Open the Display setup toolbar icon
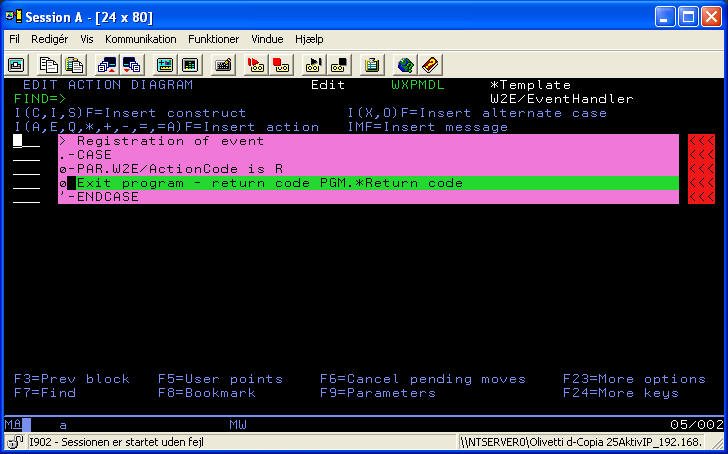Viewport: 728px width, 454px height. 165,65
